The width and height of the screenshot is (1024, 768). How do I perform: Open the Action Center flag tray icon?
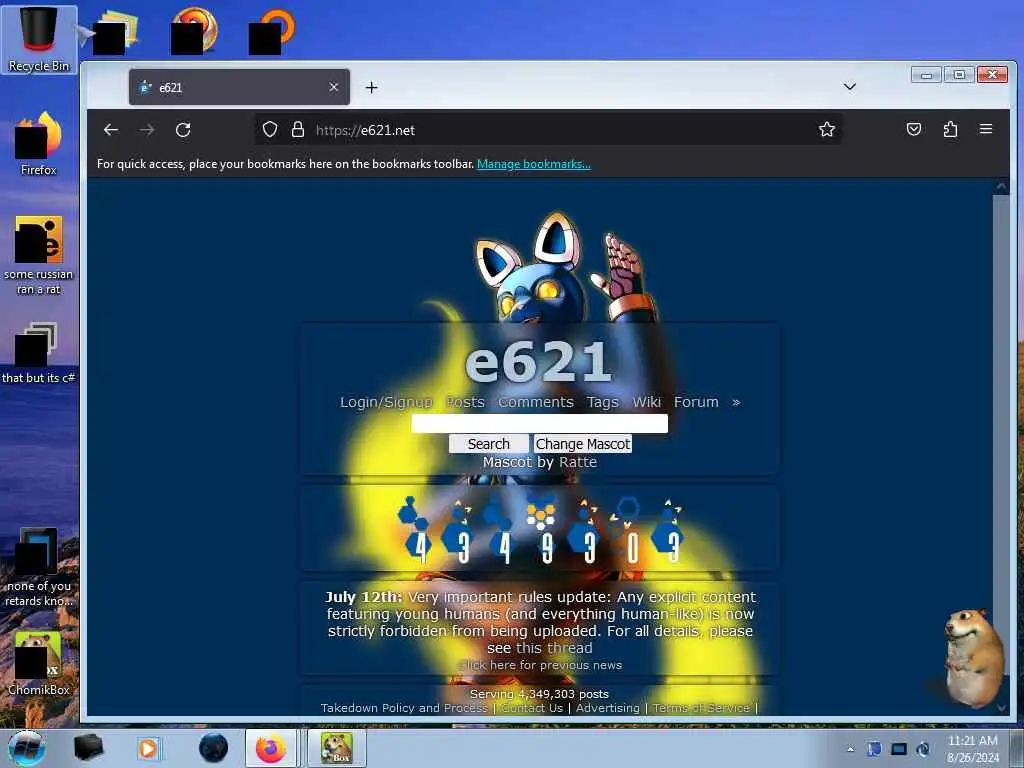coord(874,749)
